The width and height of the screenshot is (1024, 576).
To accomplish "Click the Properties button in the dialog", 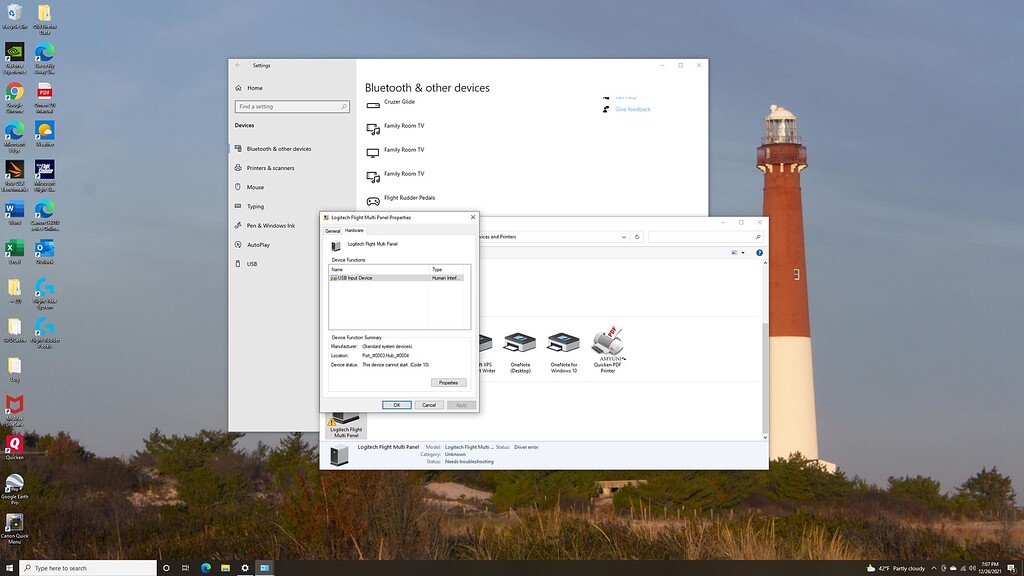I will 448,382.
